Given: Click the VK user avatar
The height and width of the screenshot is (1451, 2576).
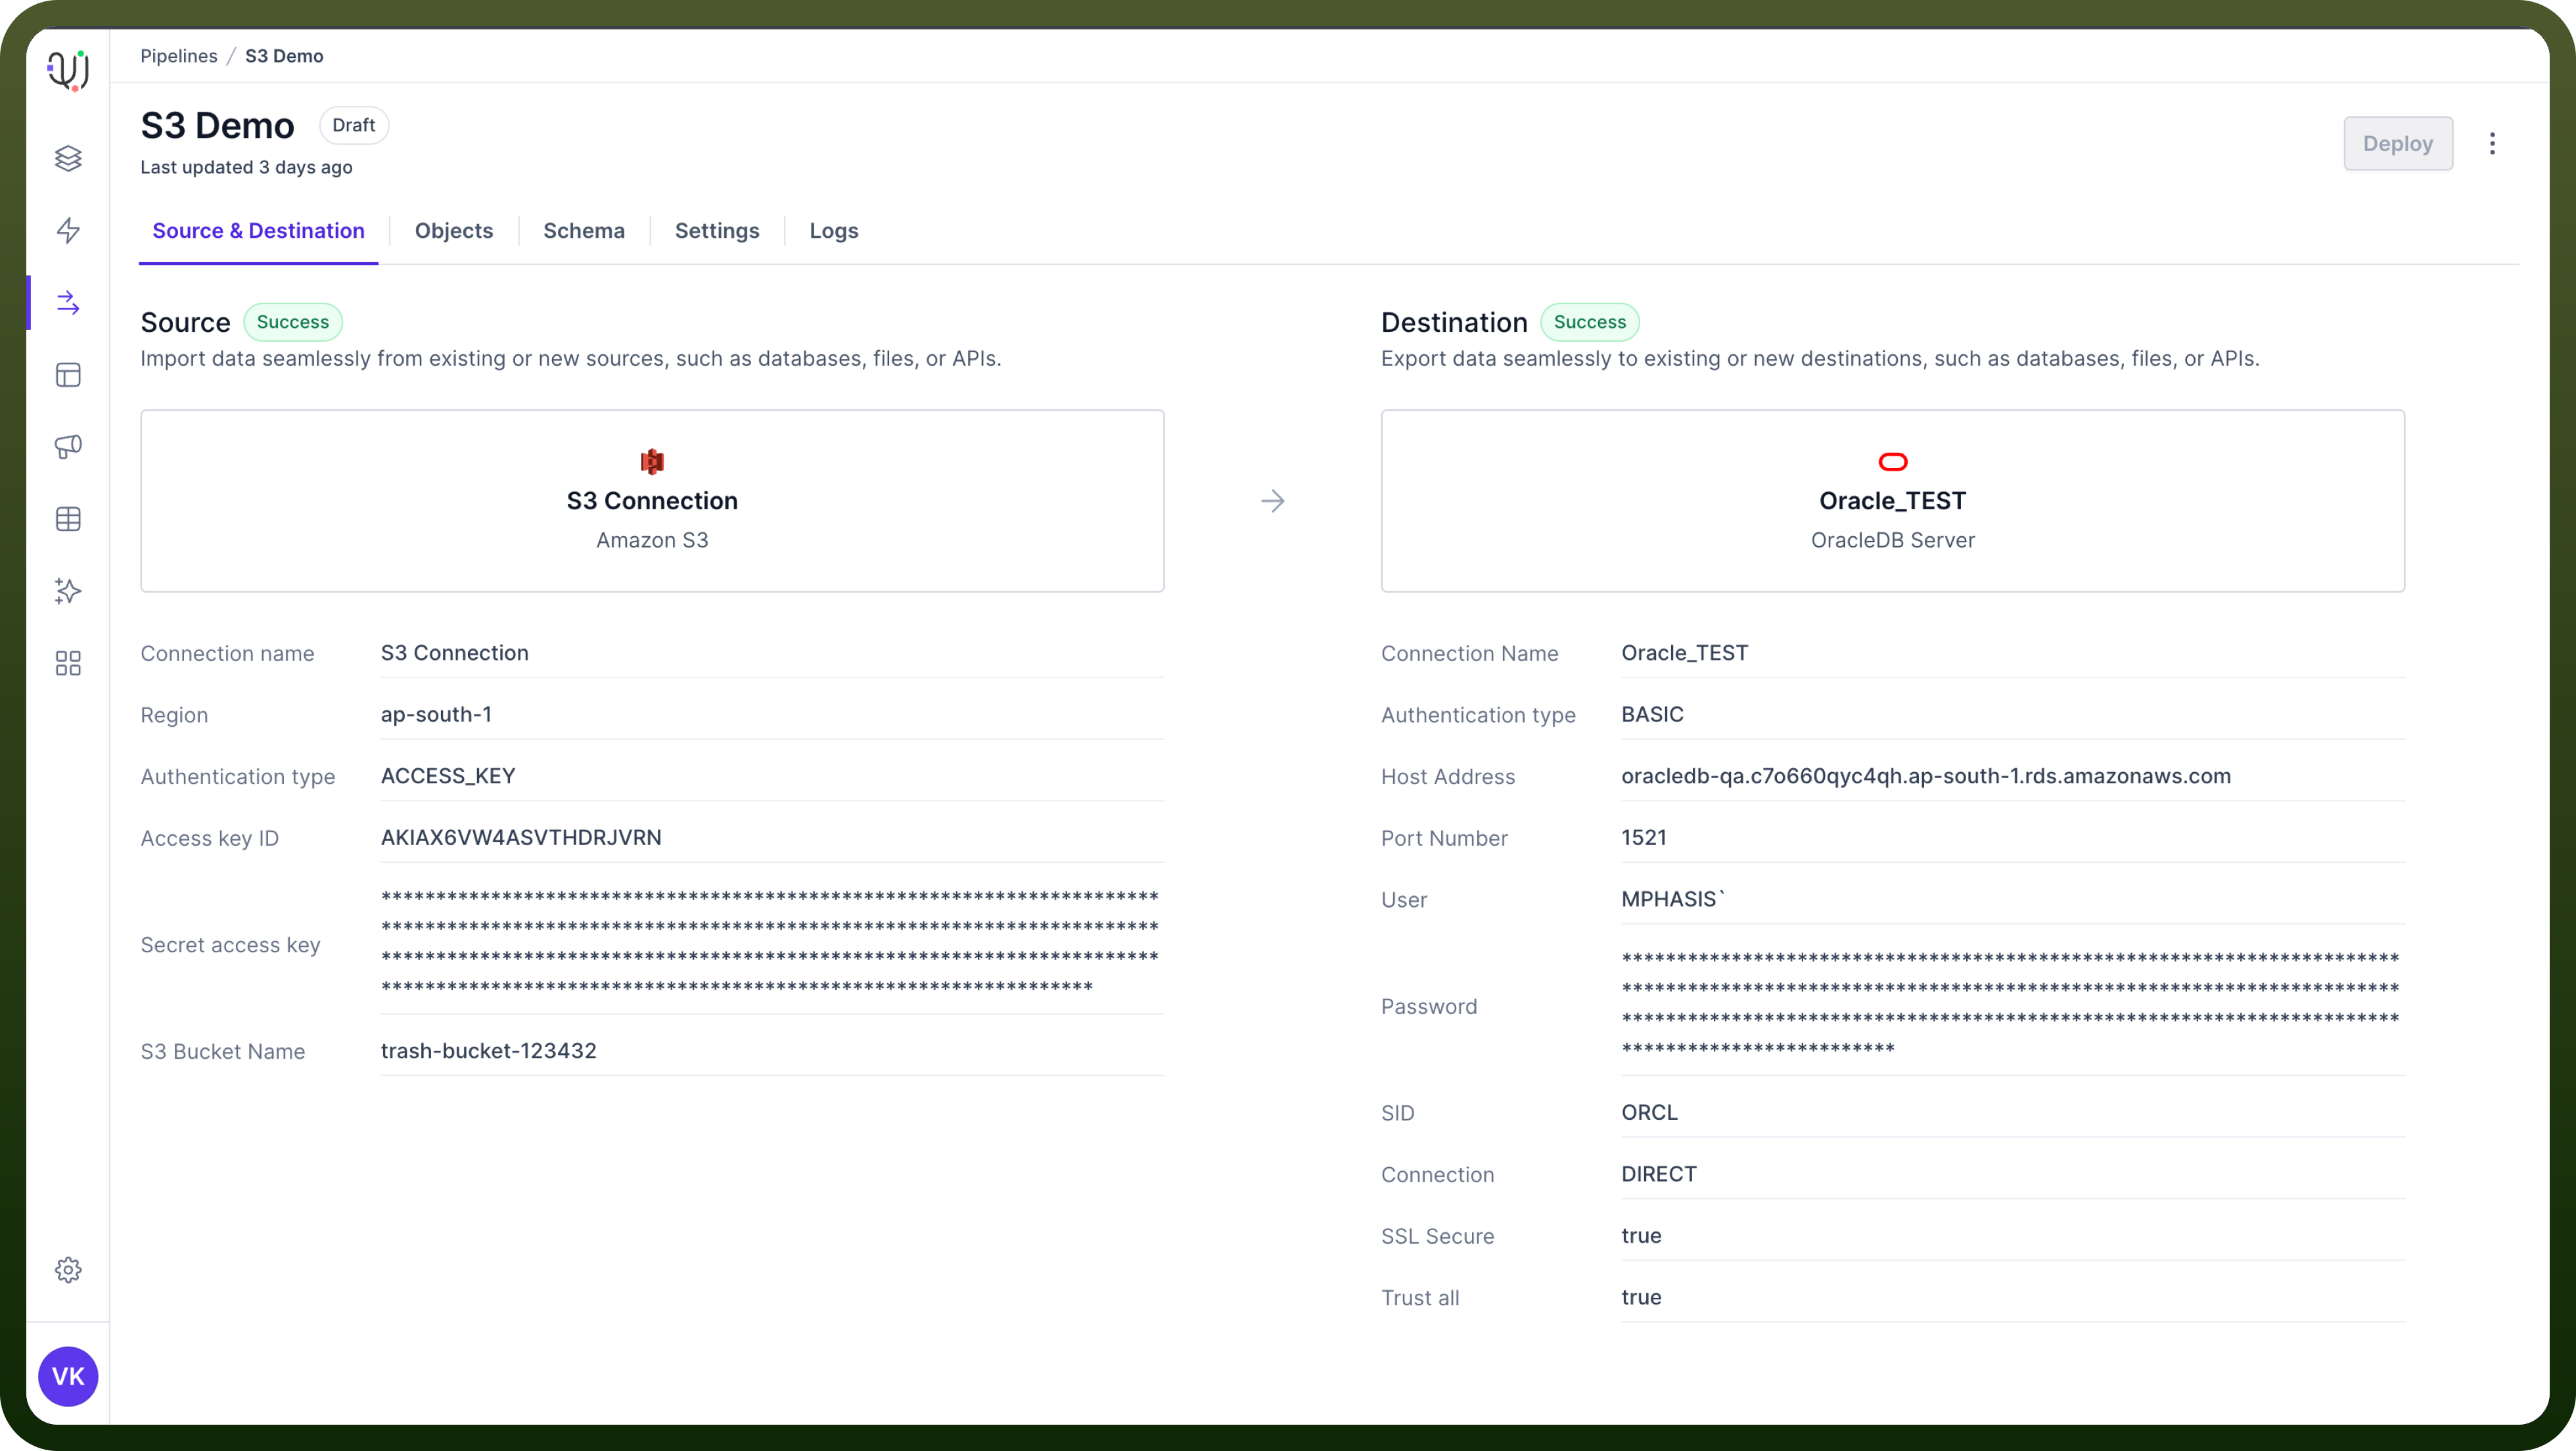Looking at the screenshot, I should pyautogui.click(x=68, y=1376).
